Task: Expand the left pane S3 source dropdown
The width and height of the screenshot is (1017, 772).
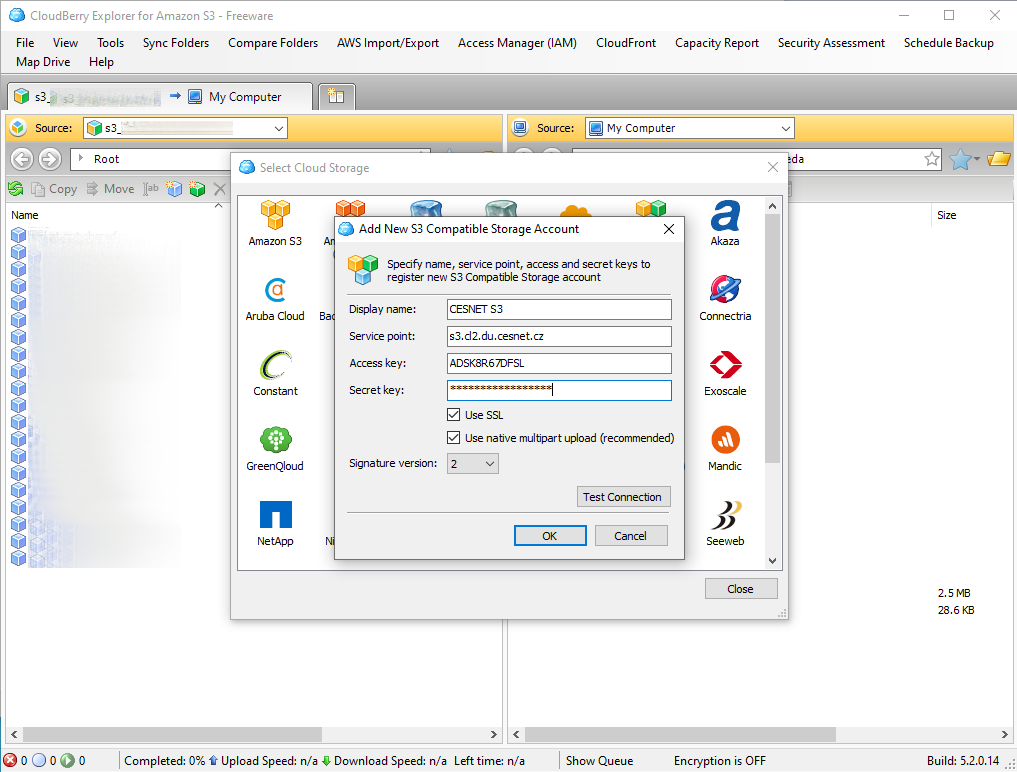Action: [278, 128]
